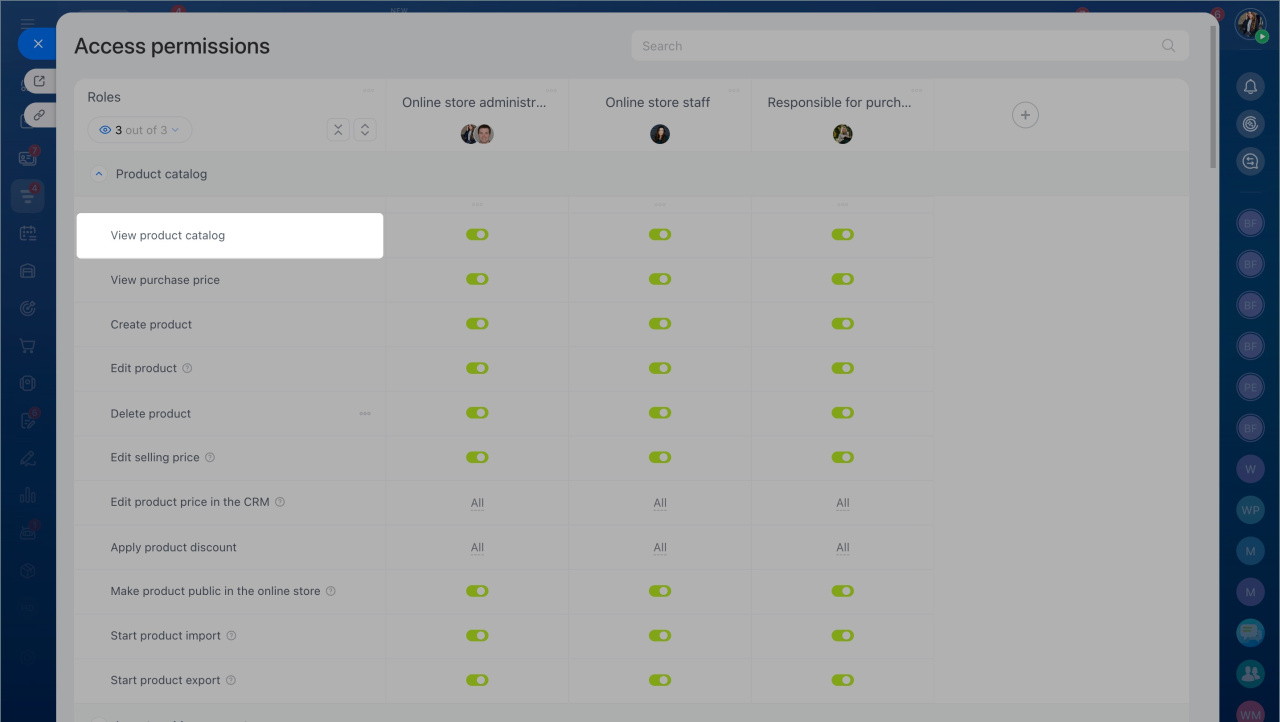The height and width of the screenshot is (722, 1280).
Task: Click the Search input field
Action: (x=900, y=46)
